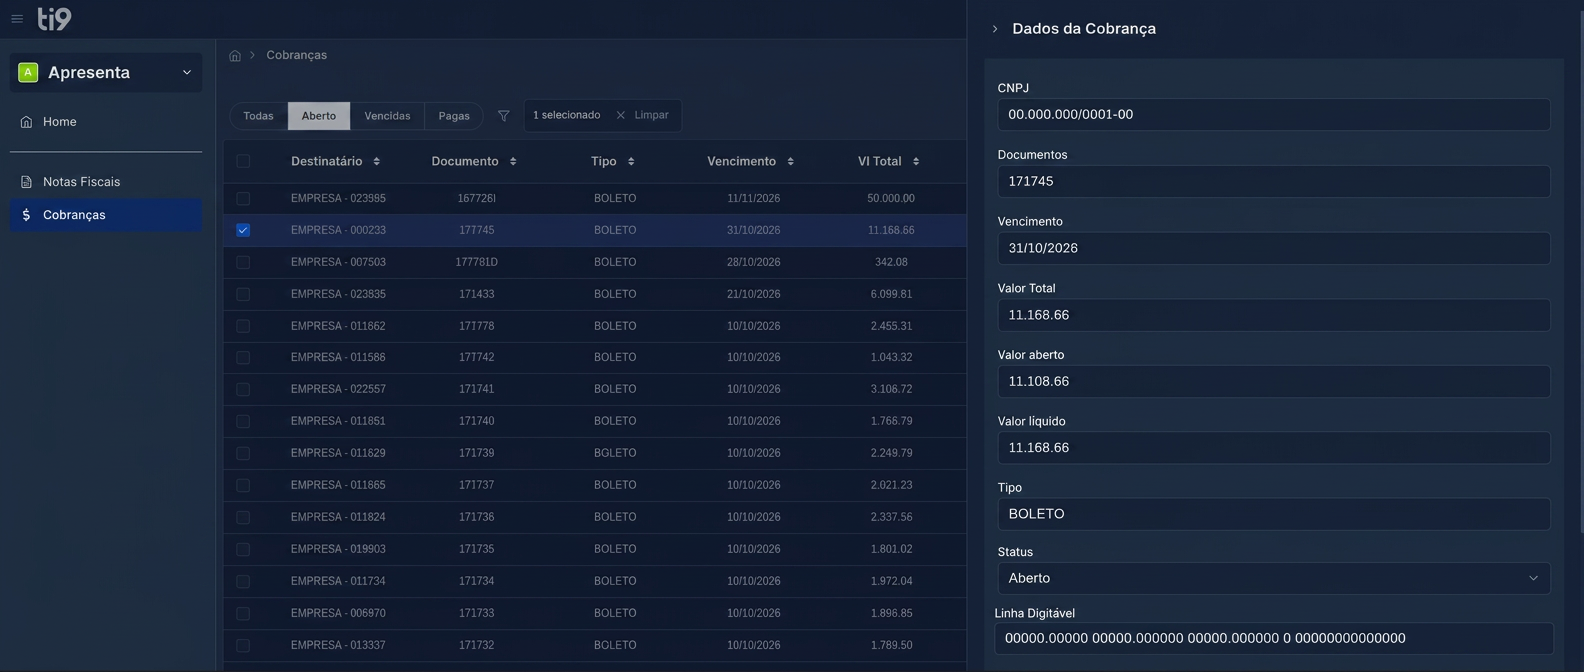The height and width of the screenshot is (672, 1584).
Task: Check the EMPRESA - 023985 row checkbox
Action: pyautogui.click(x=243, y=198)
